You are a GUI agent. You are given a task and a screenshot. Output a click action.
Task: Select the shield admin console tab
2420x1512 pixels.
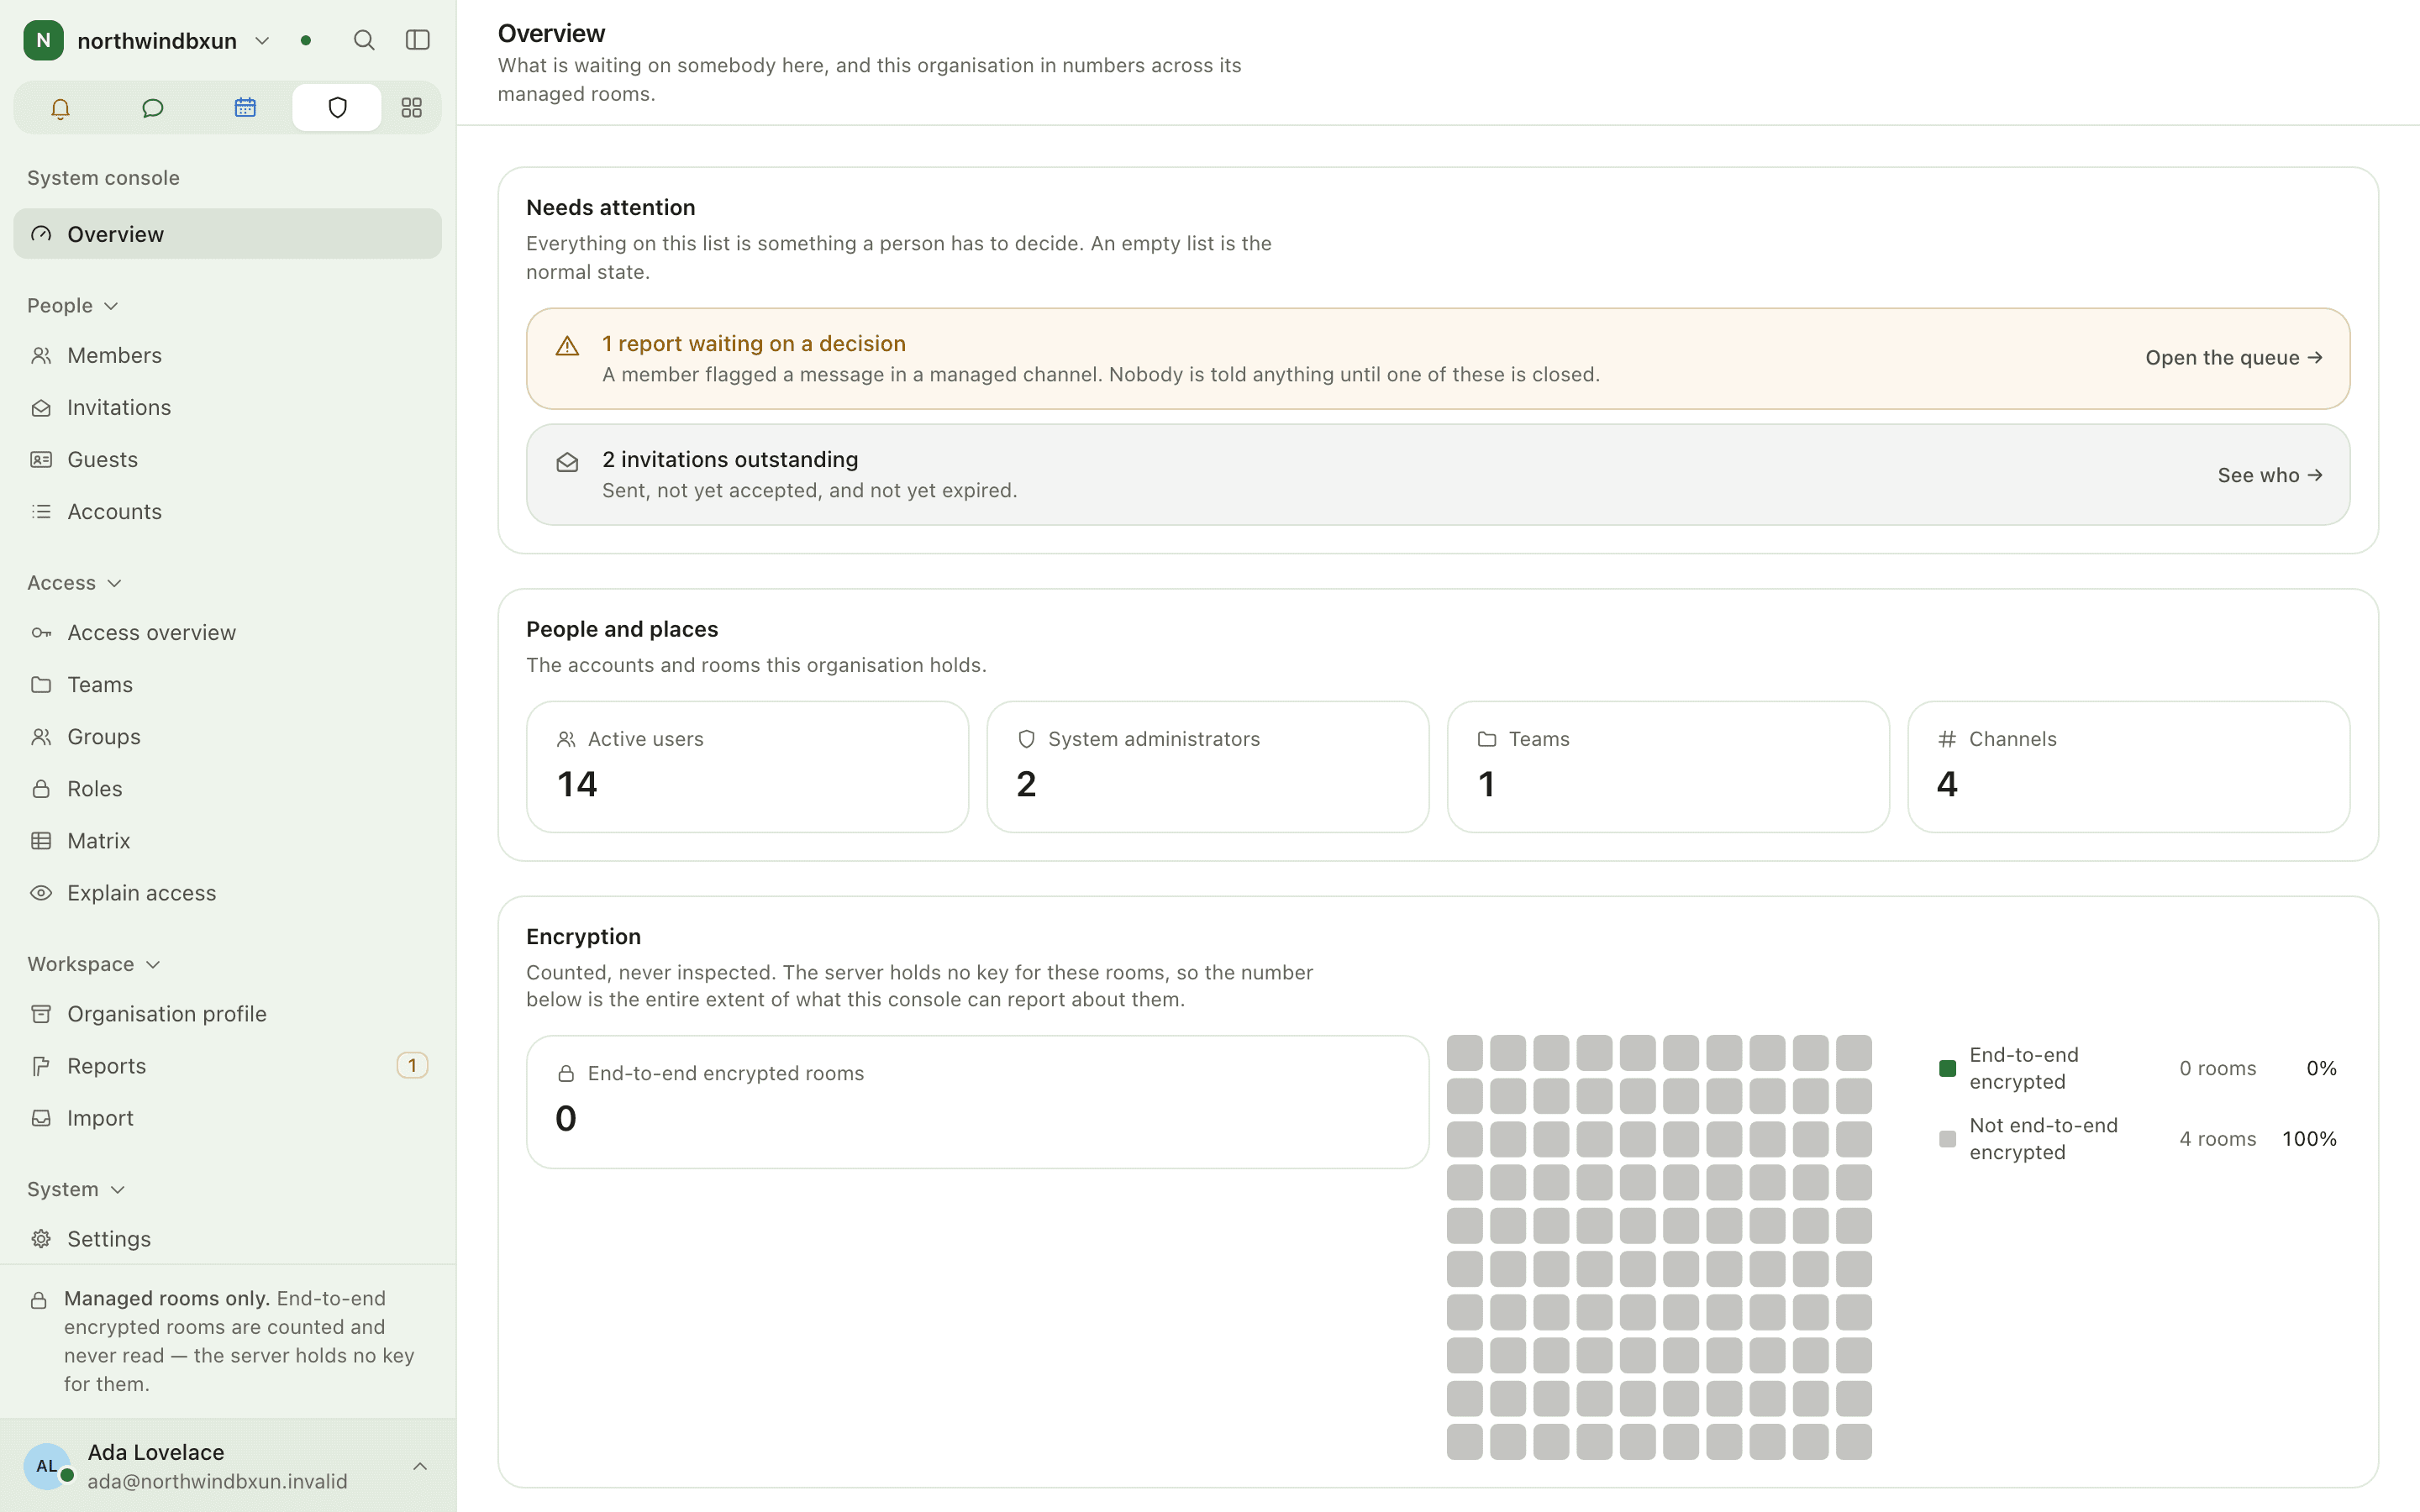tap(337, 108)
